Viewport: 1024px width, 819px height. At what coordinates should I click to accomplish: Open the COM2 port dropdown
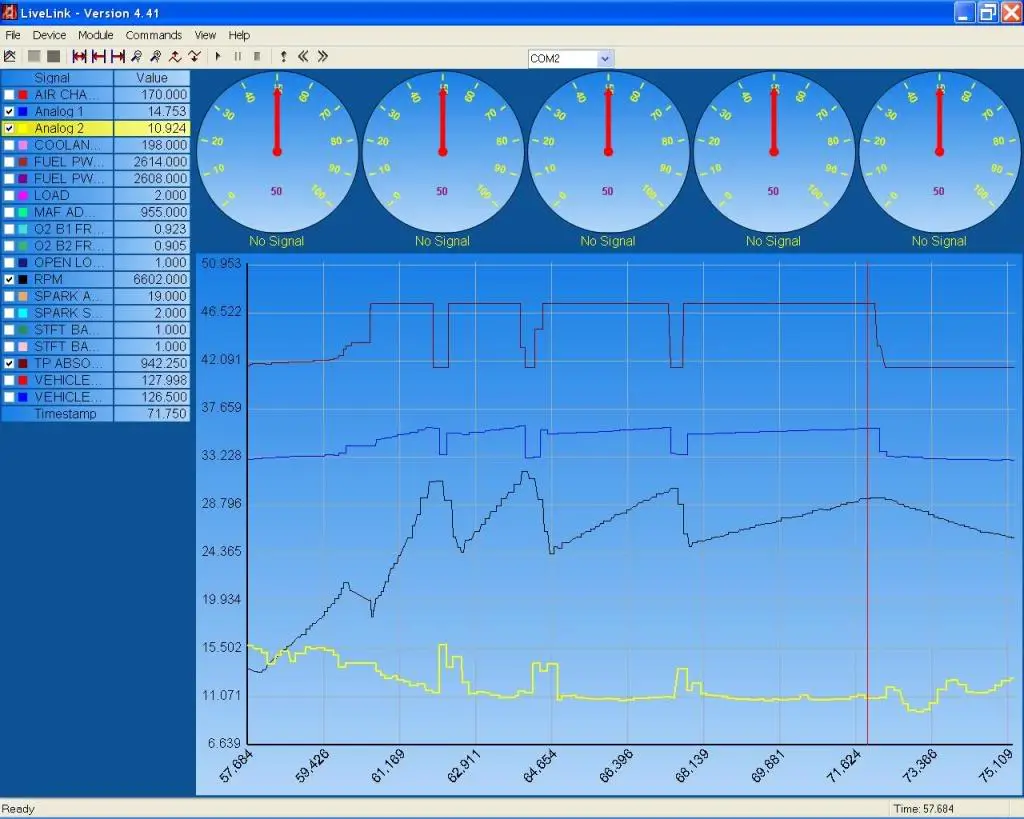(x=605, y=59)
